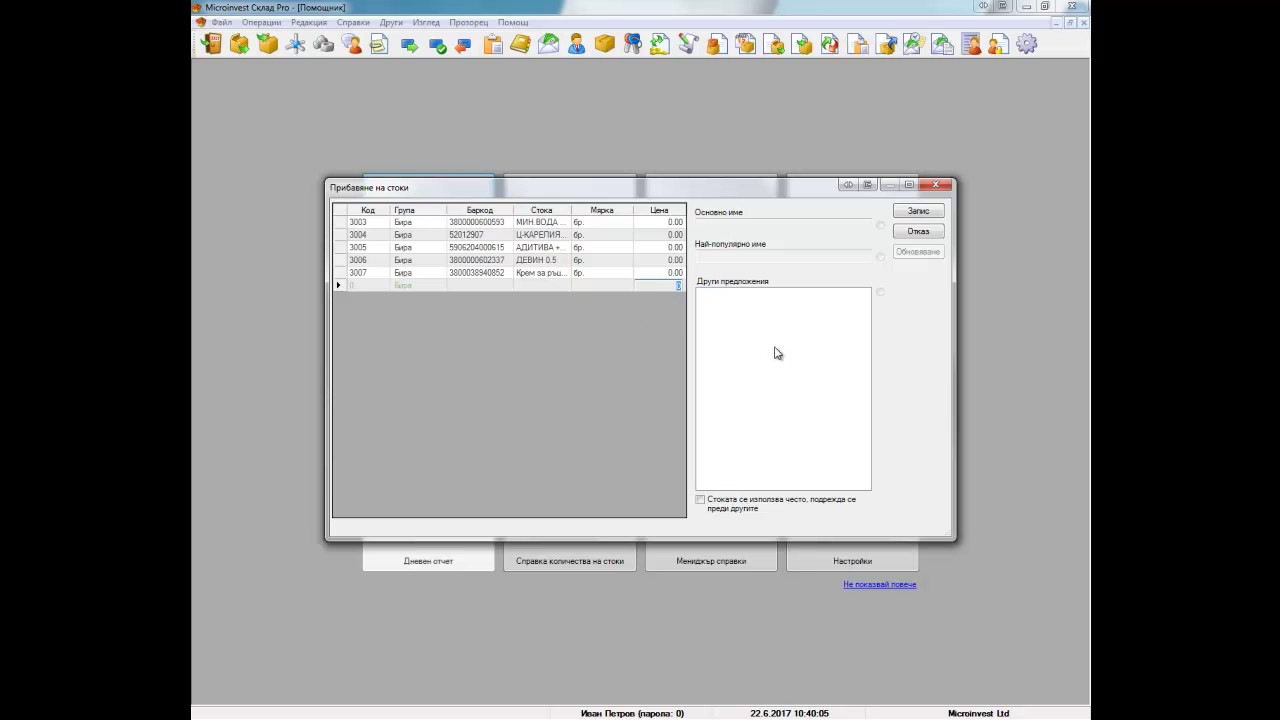Open the Операции menu
Screen dimensions: 1280x720
(261, 22)
